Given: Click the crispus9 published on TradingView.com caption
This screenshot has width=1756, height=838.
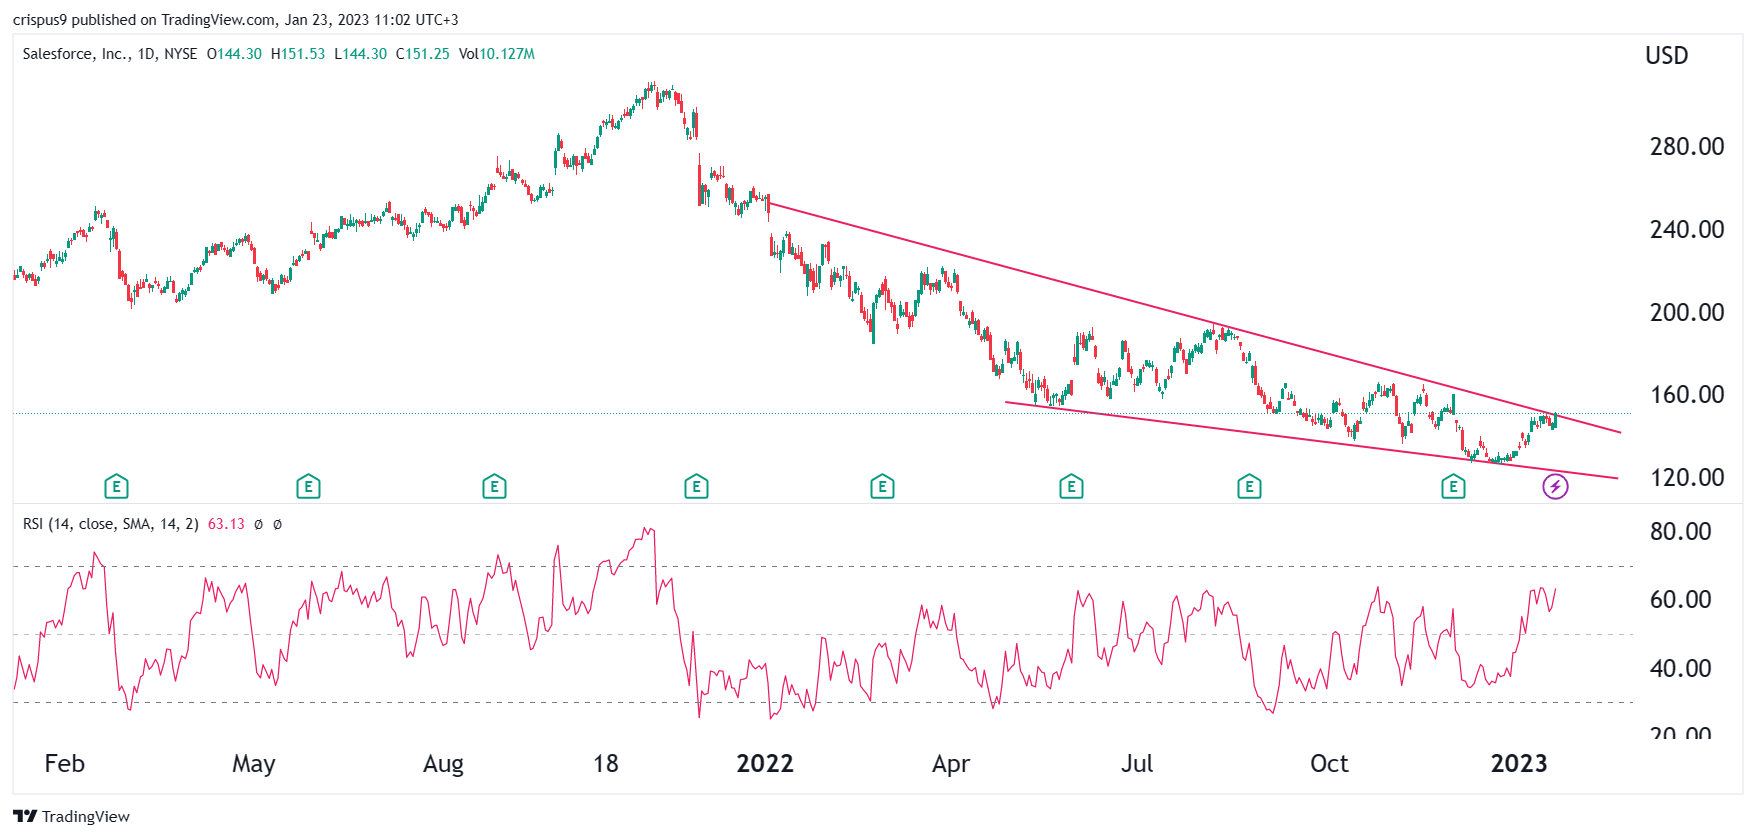Looking at the screenshot, I should click(x=235, y=20).
